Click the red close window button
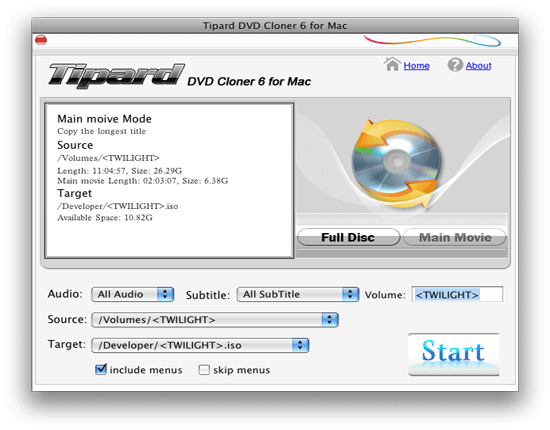The height and width of the screenshot is (430, 550). coord(41,40)
